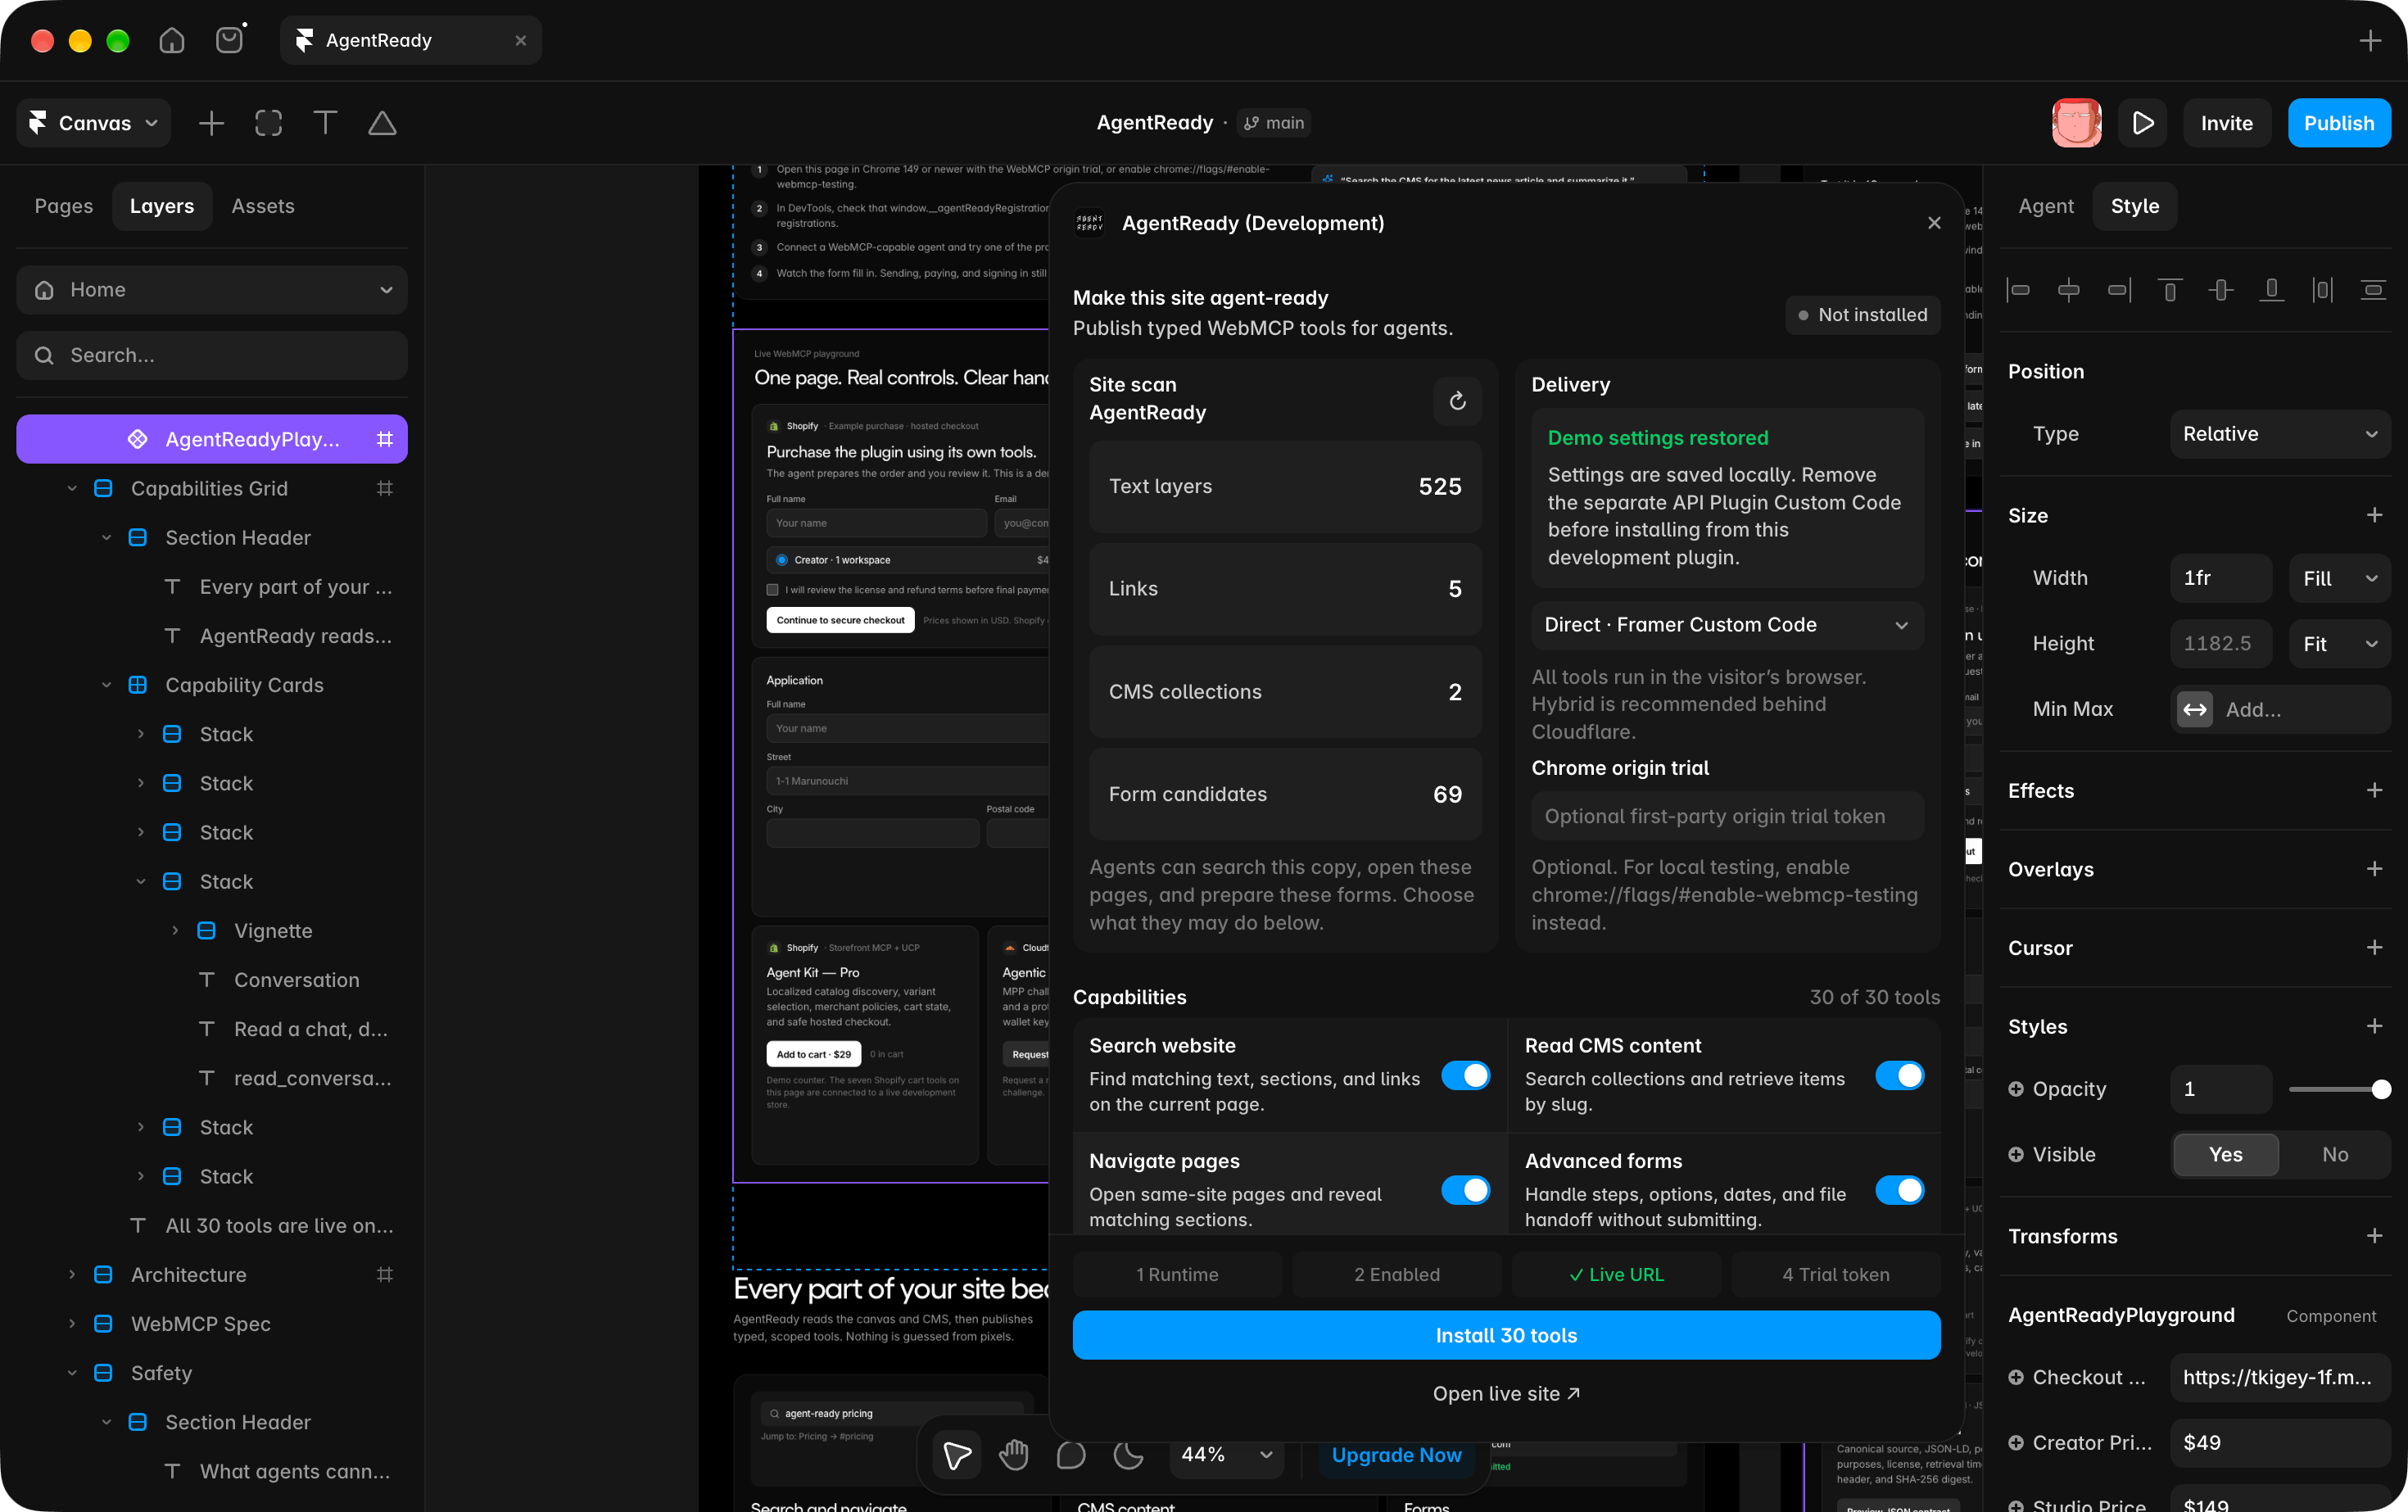Screen dimensions: 2408x1512
Task: Open the Direct · Framer Custom Code dropdown
Action: pyautogui.click(x=1727, y=625)
